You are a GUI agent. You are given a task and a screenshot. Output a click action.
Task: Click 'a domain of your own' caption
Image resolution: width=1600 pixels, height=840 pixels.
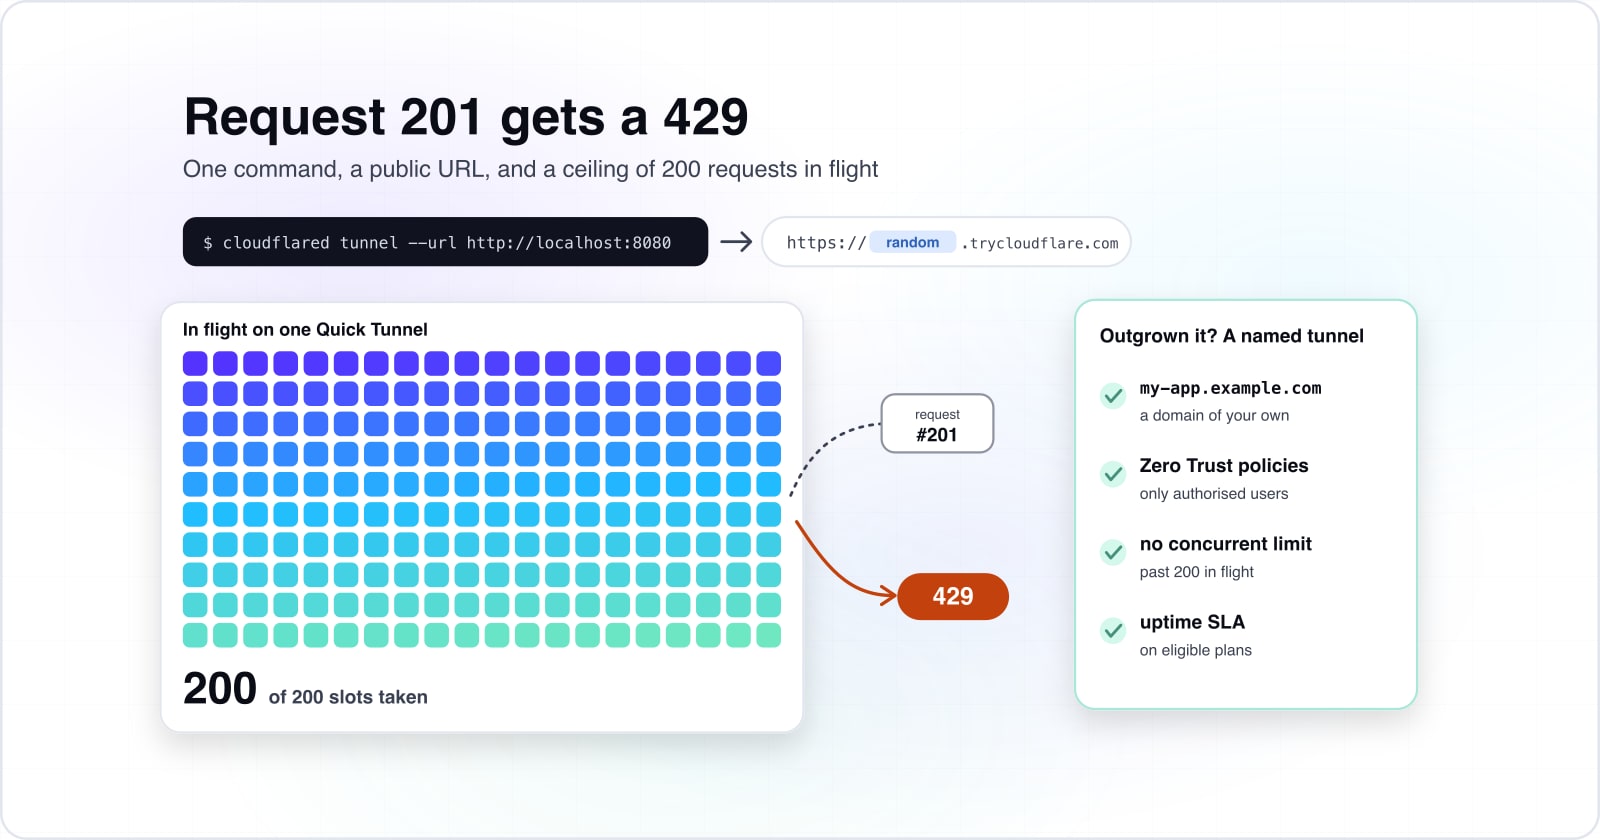point(1214,415)
